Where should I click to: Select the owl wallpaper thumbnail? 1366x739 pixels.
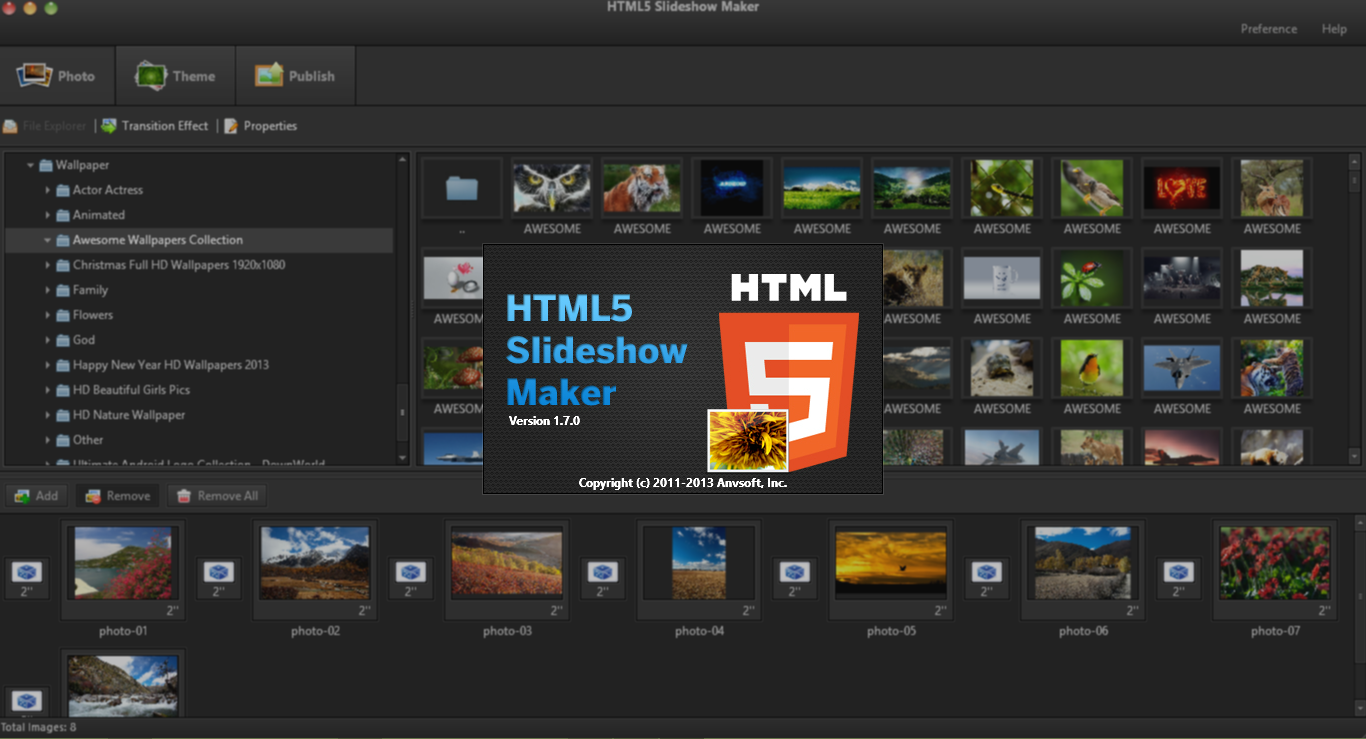(552, 188)
